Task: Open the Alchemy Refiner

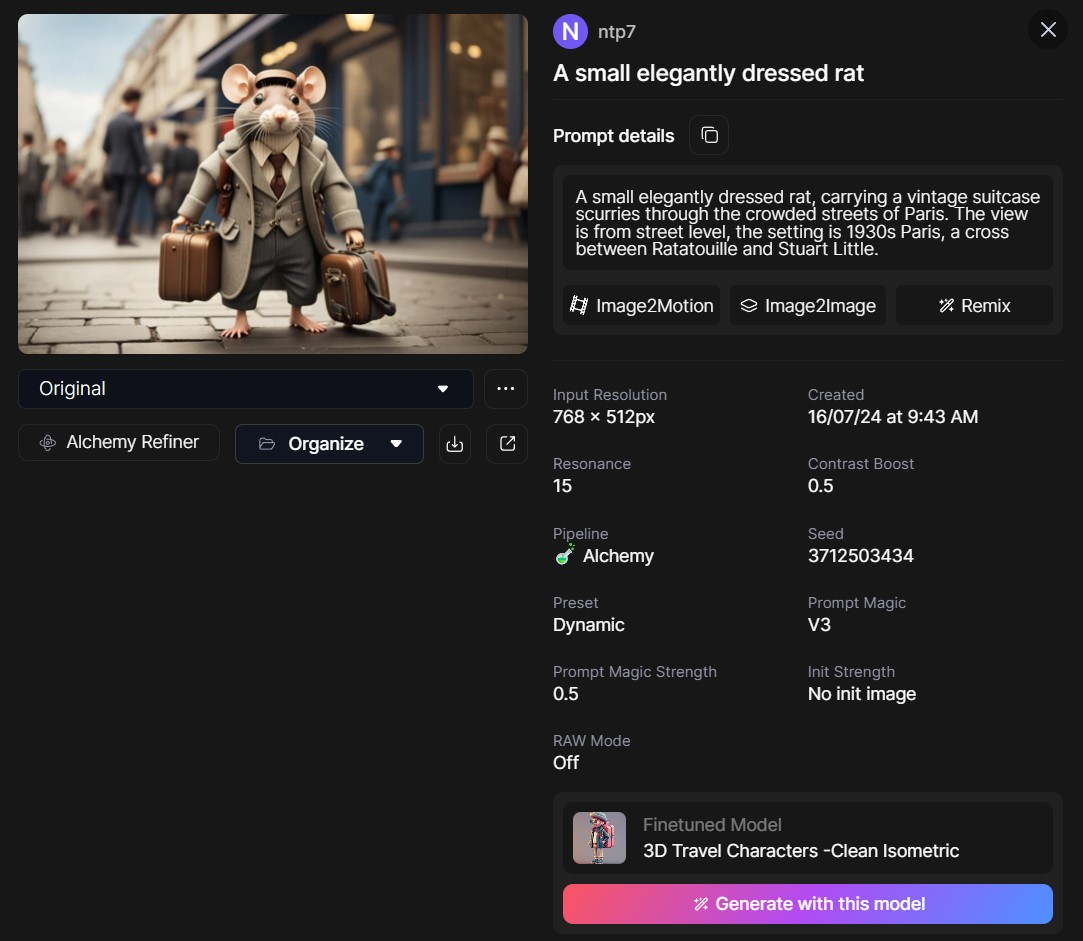Action: tap(119, 442)
